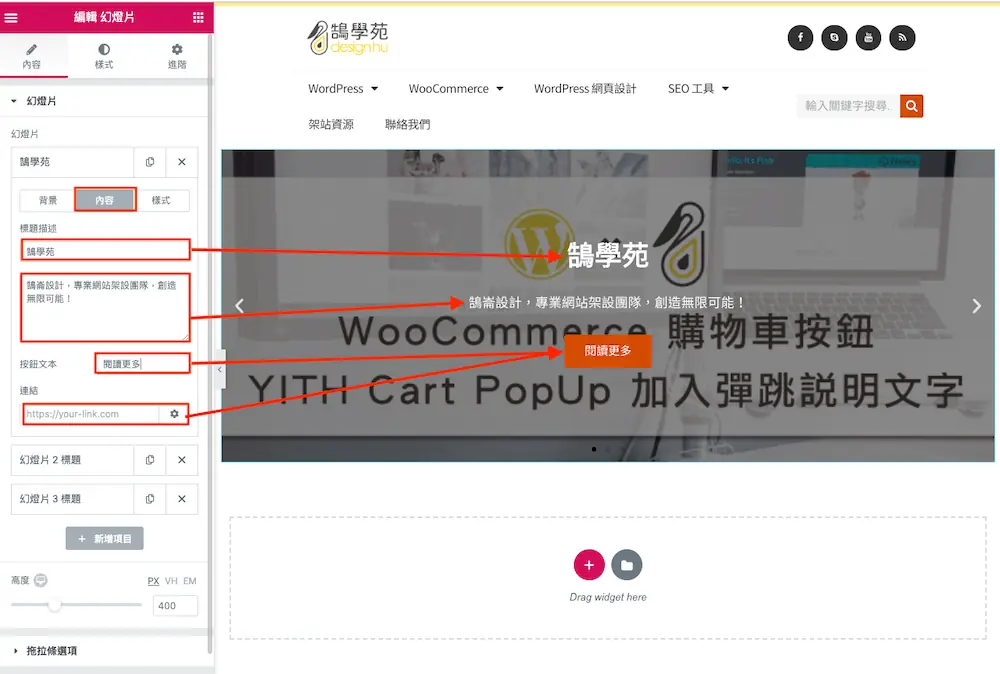
Task: Open 聯絡我們 menu item
Action: [408, 124]
